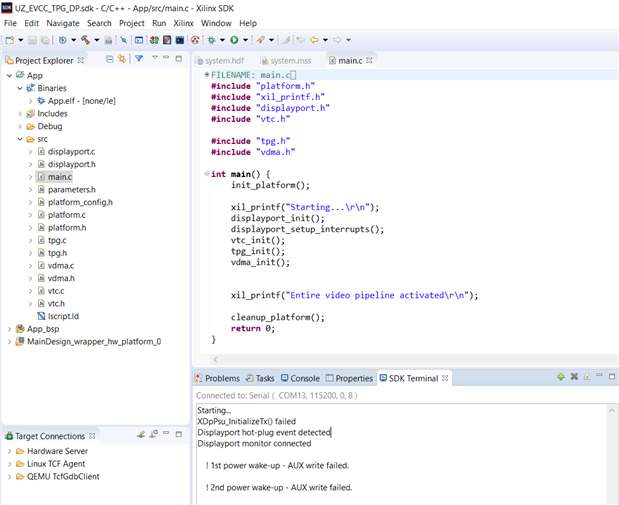Click the back navigation arrow in toolbar
Viewport: 619px width, 505px height.
click(314, 40)
